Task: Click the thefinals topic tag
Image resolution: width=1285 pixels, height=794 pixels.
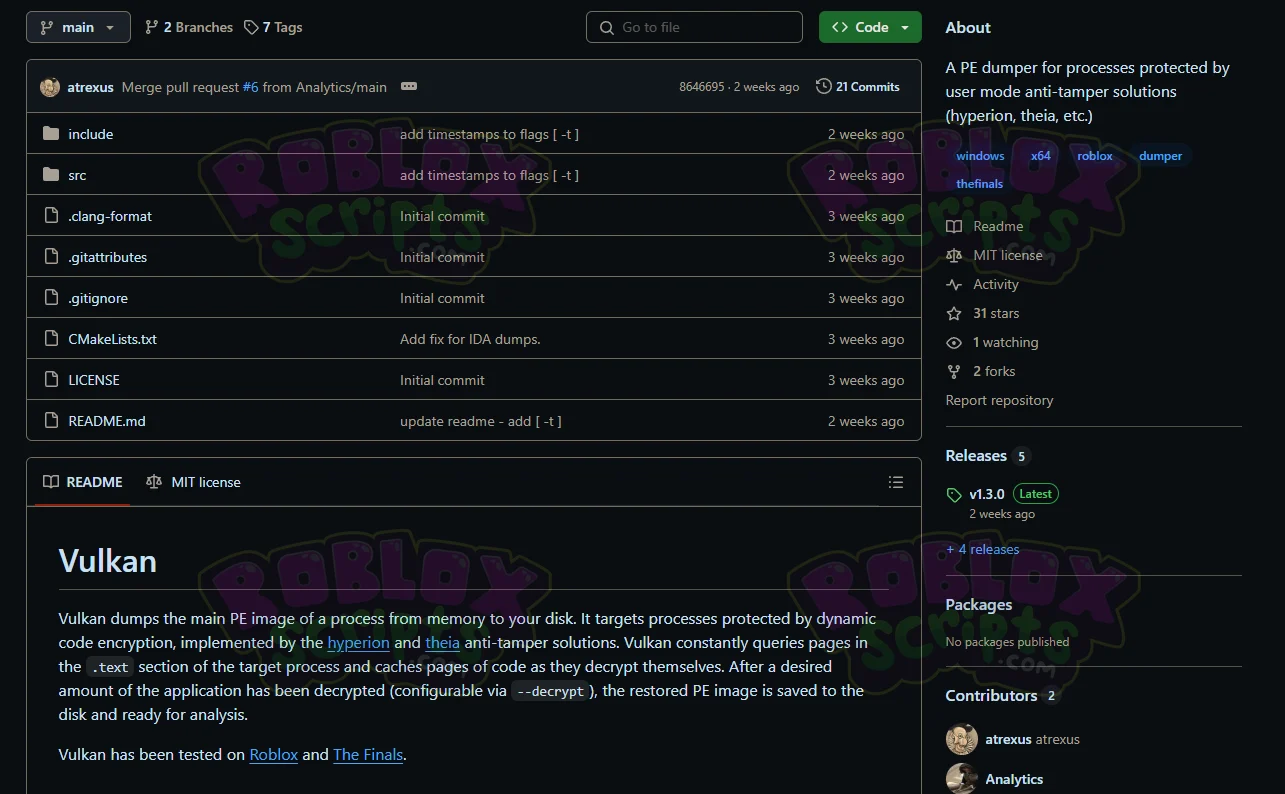Action: pyautogui.click(x=979, y=184)
